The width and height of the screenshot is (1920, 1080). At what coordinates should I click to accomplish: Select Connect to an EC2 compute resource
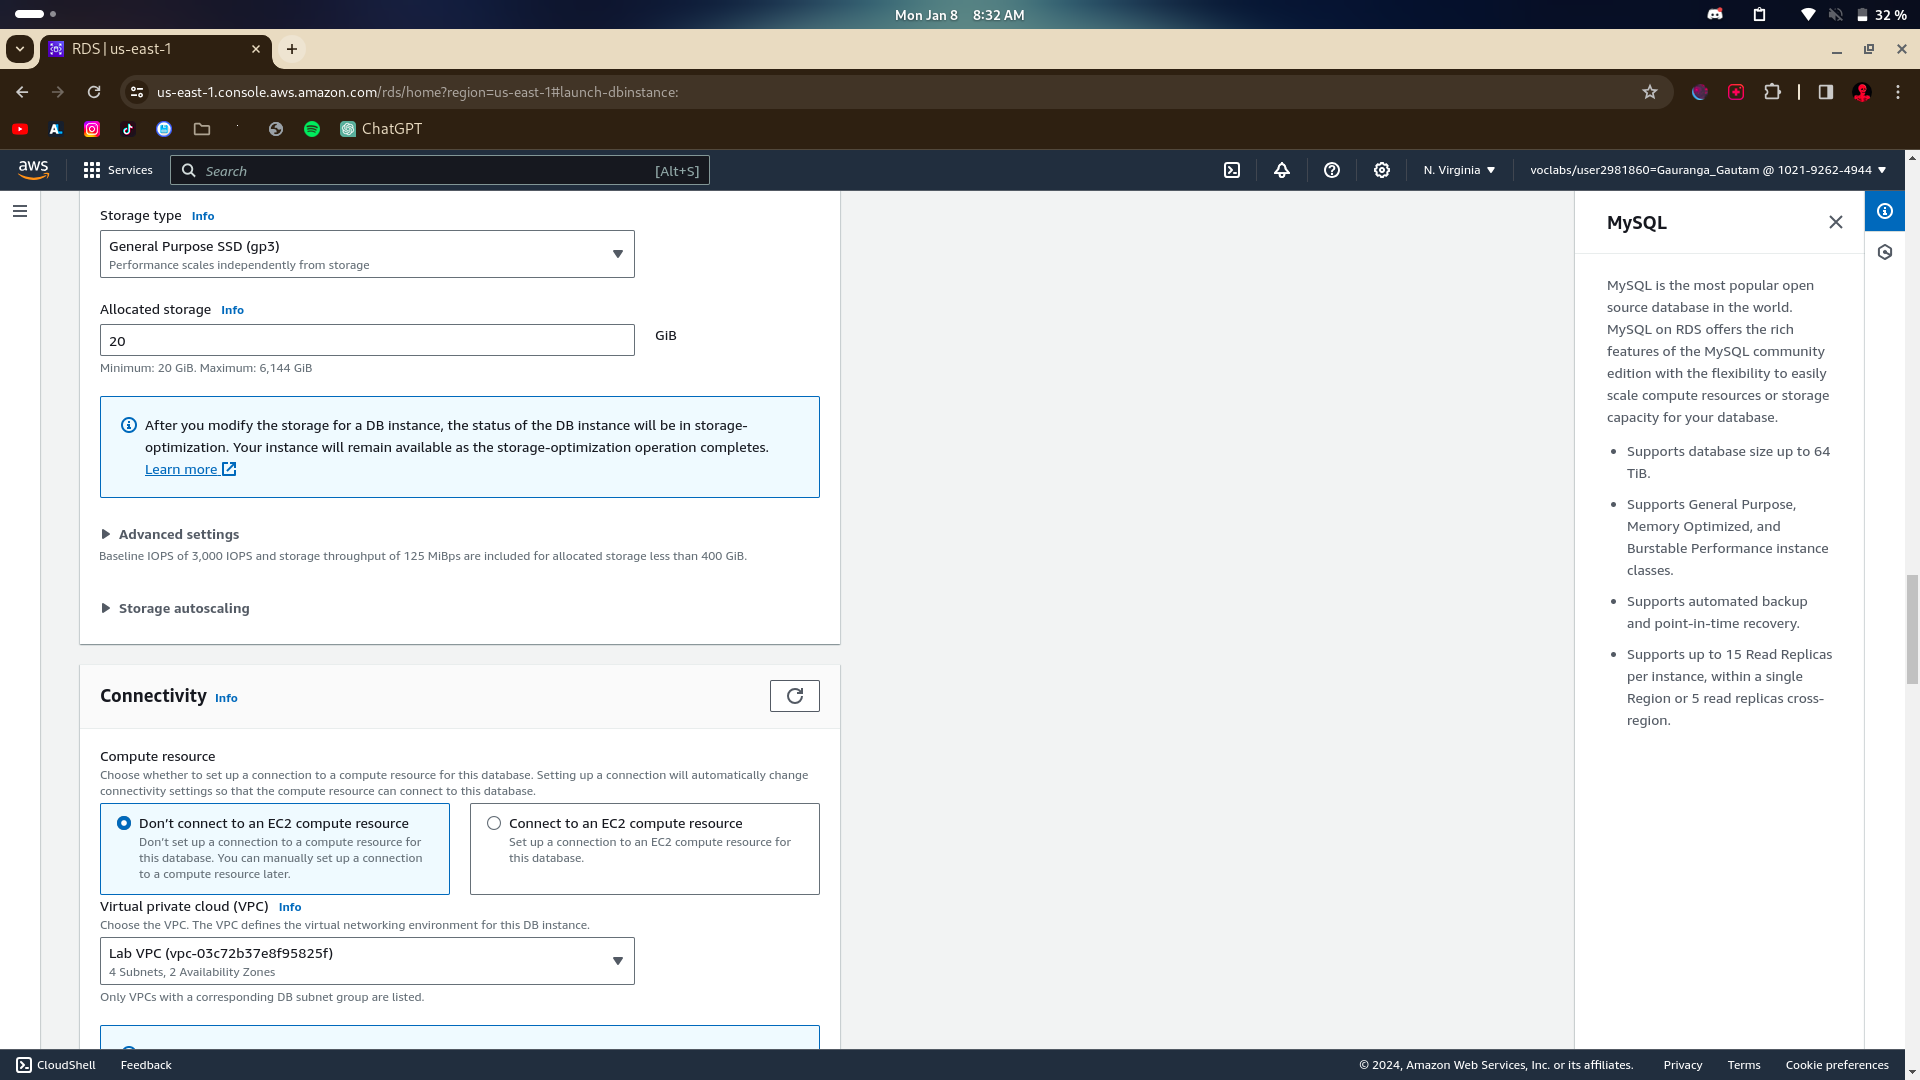pos(494,823)
